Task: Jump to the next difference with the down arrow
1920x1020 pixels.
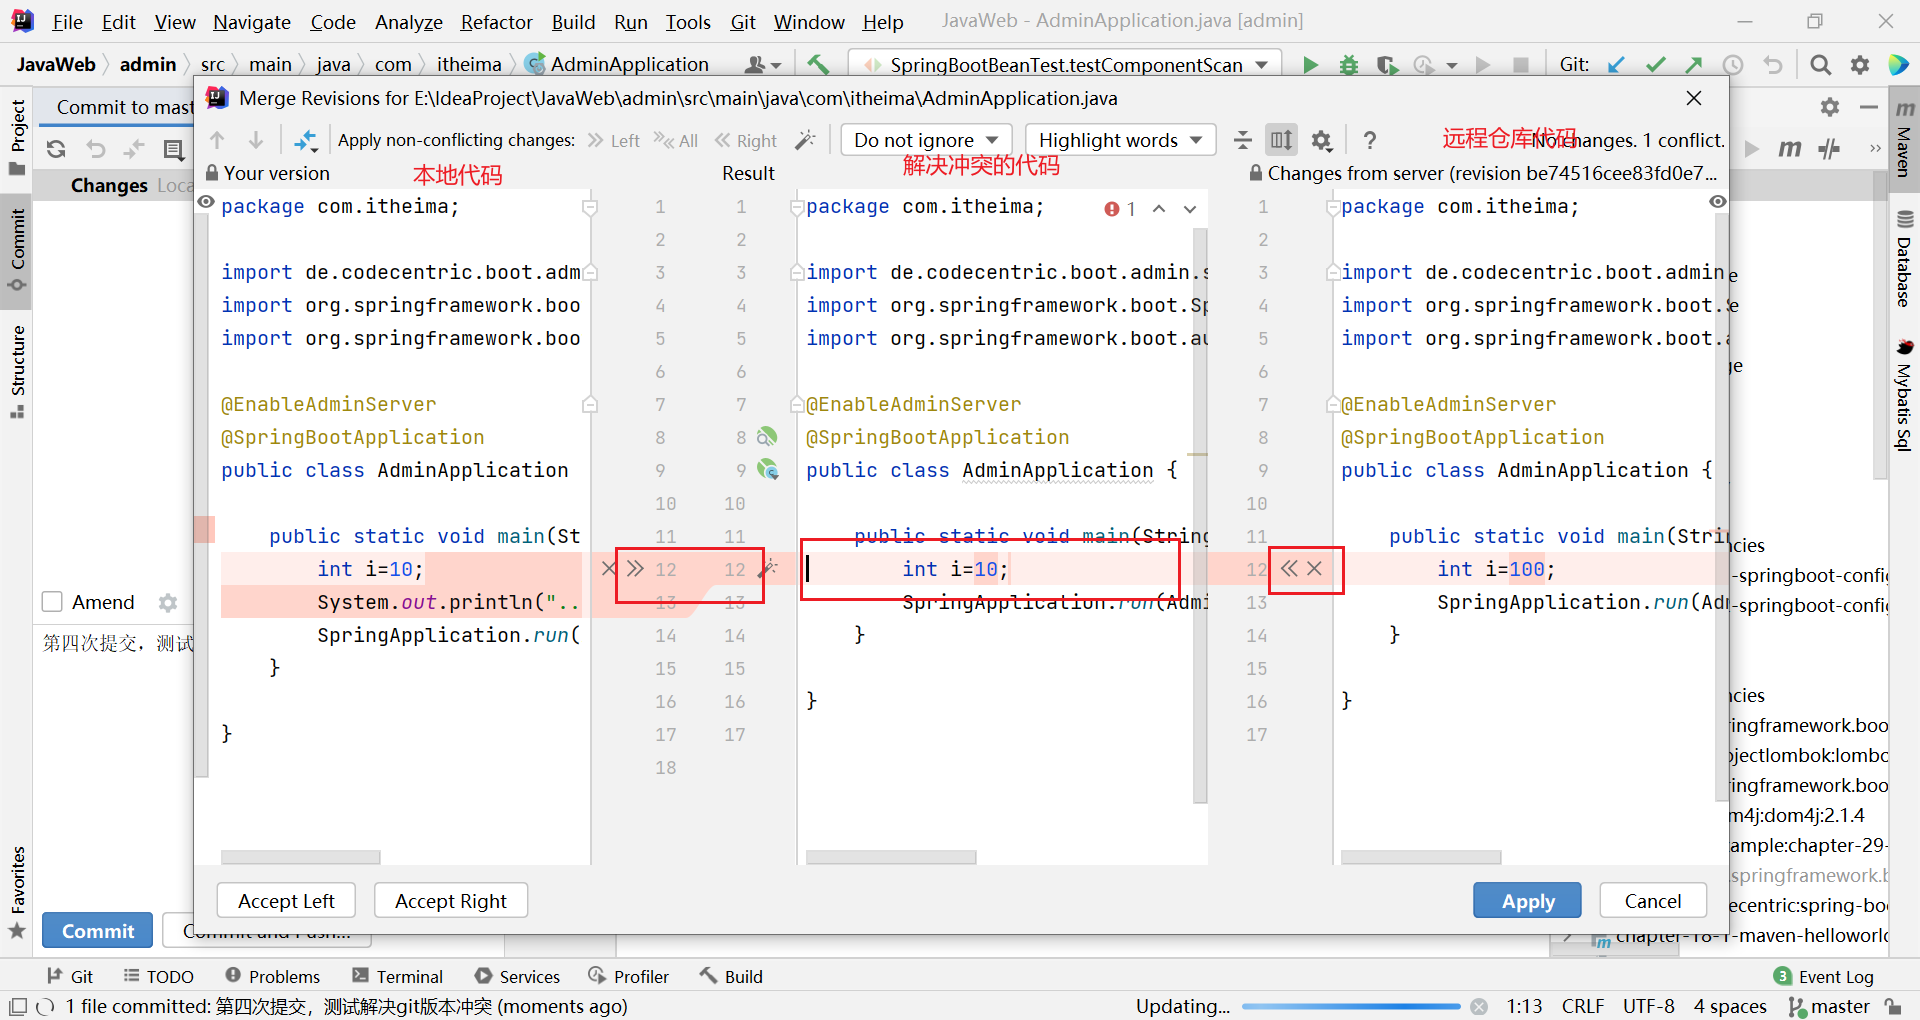Action: [256, 141]
